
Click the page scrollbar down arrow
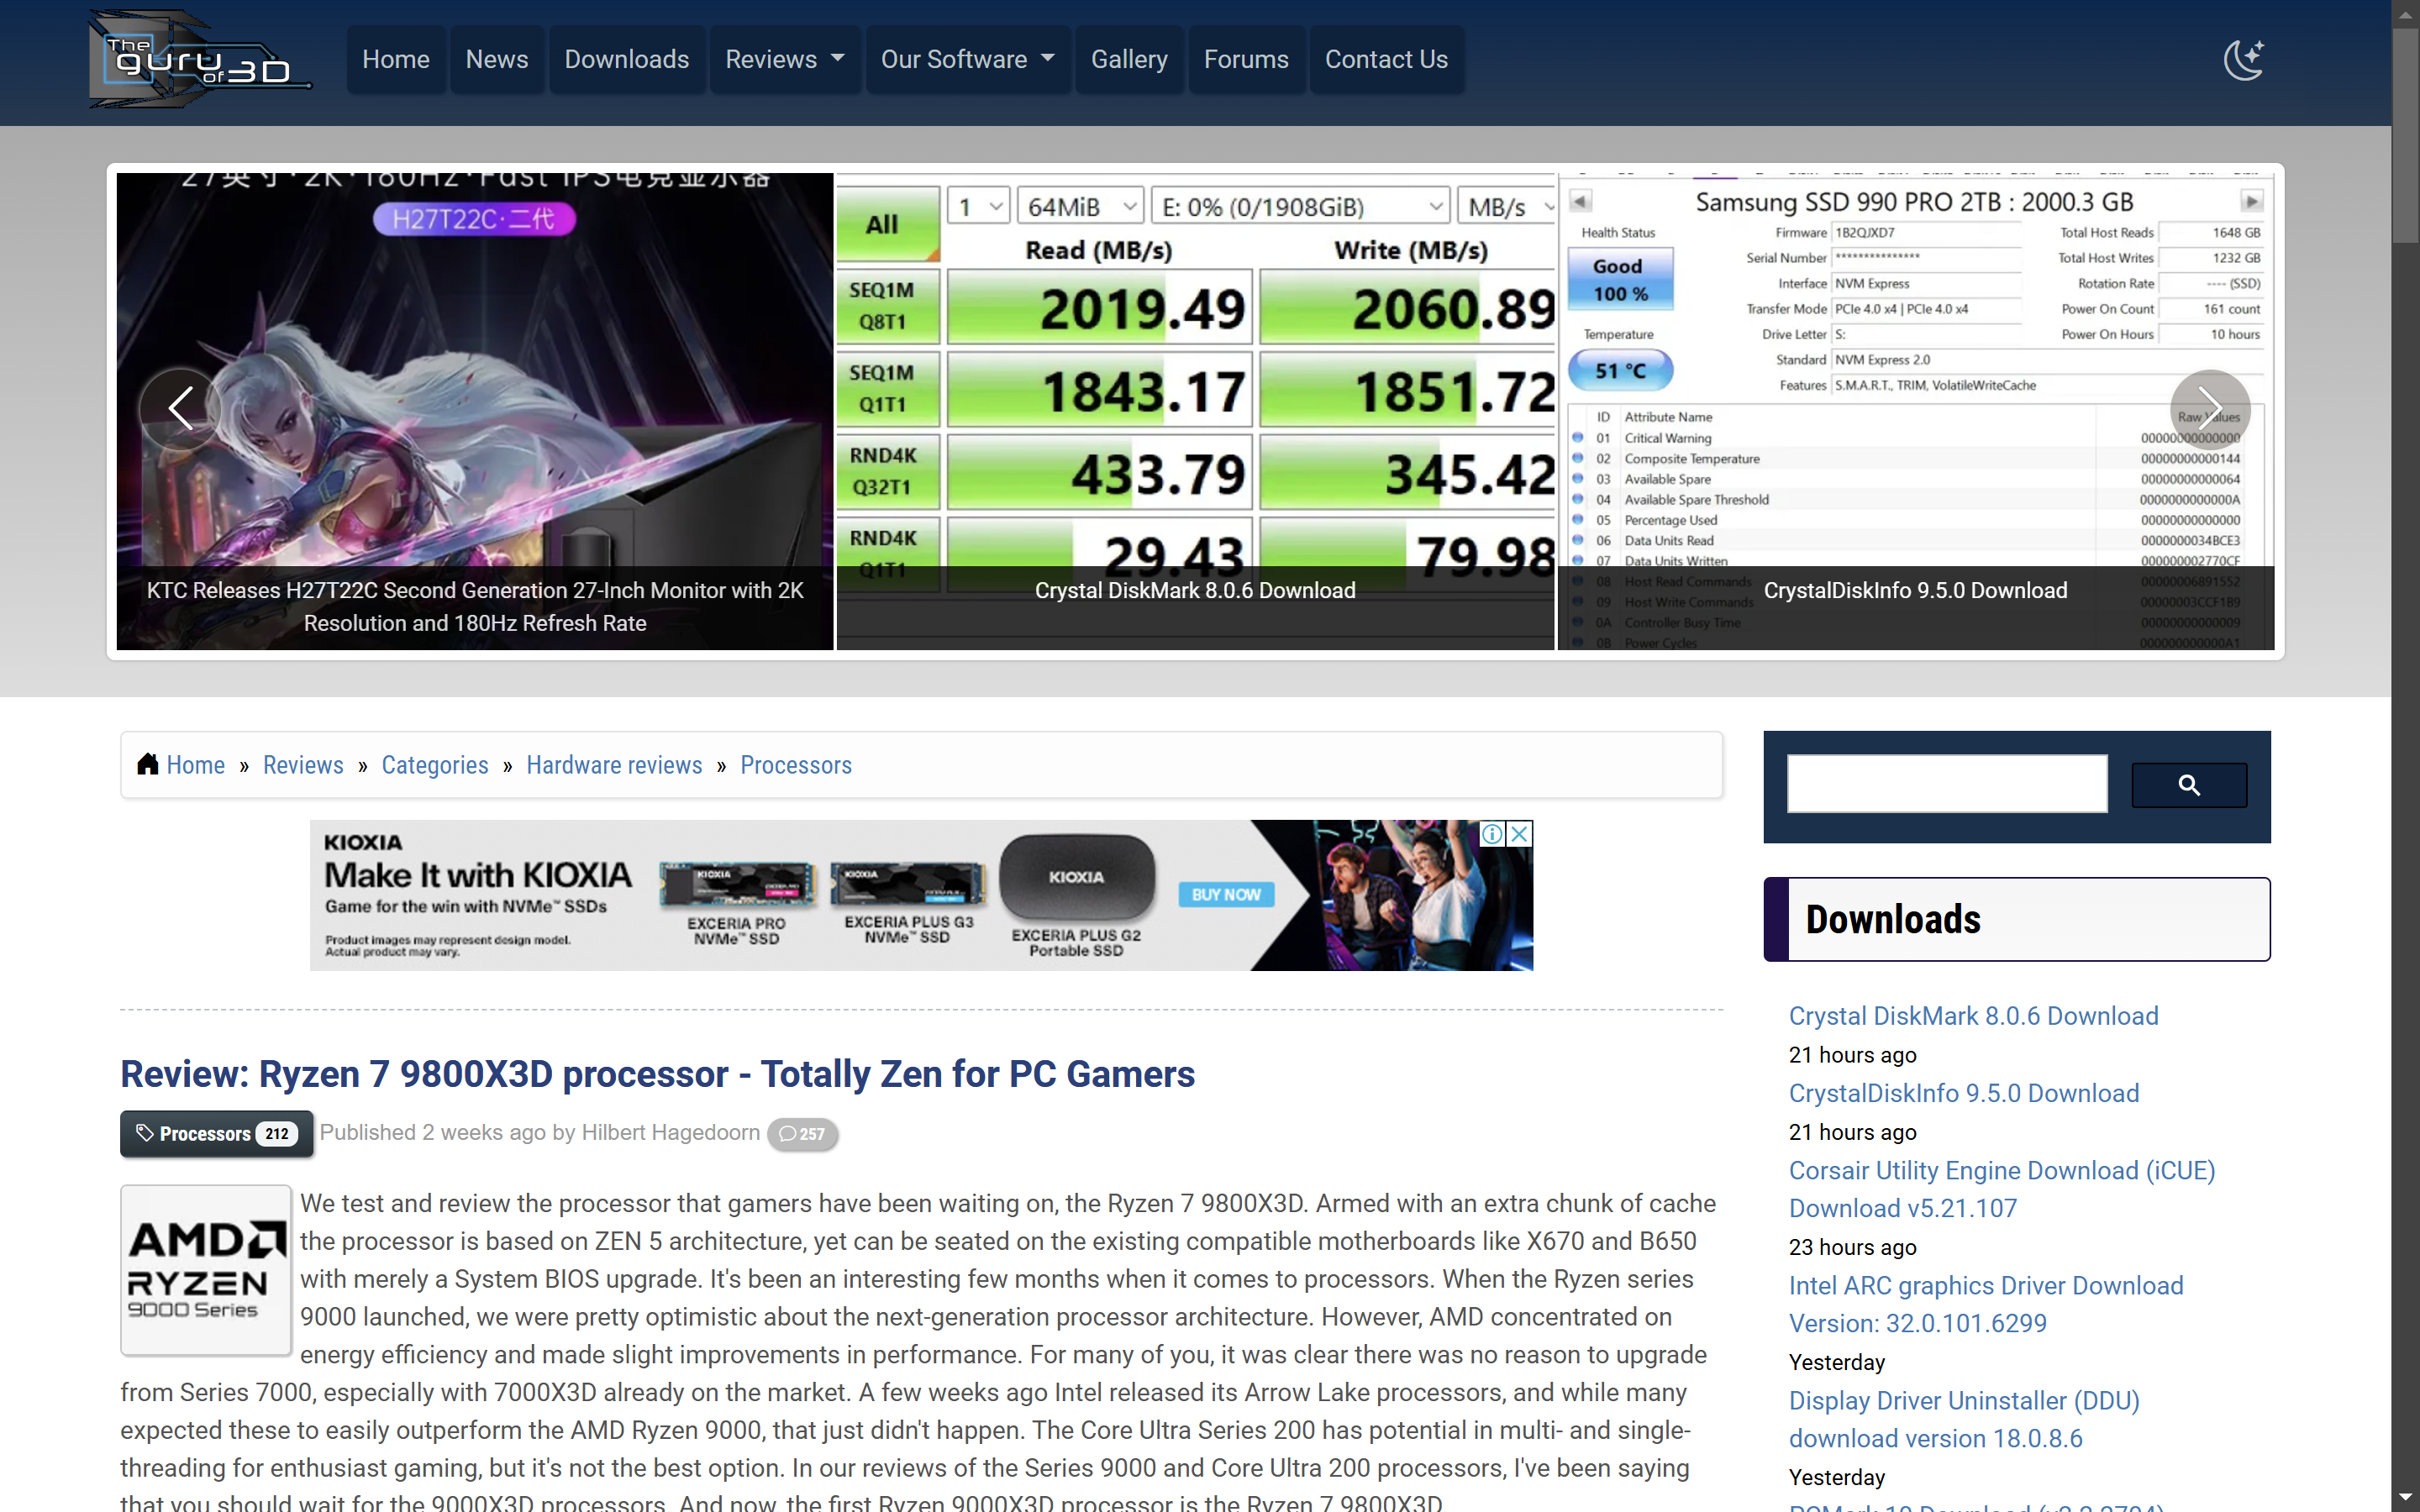point(2406,1497)
